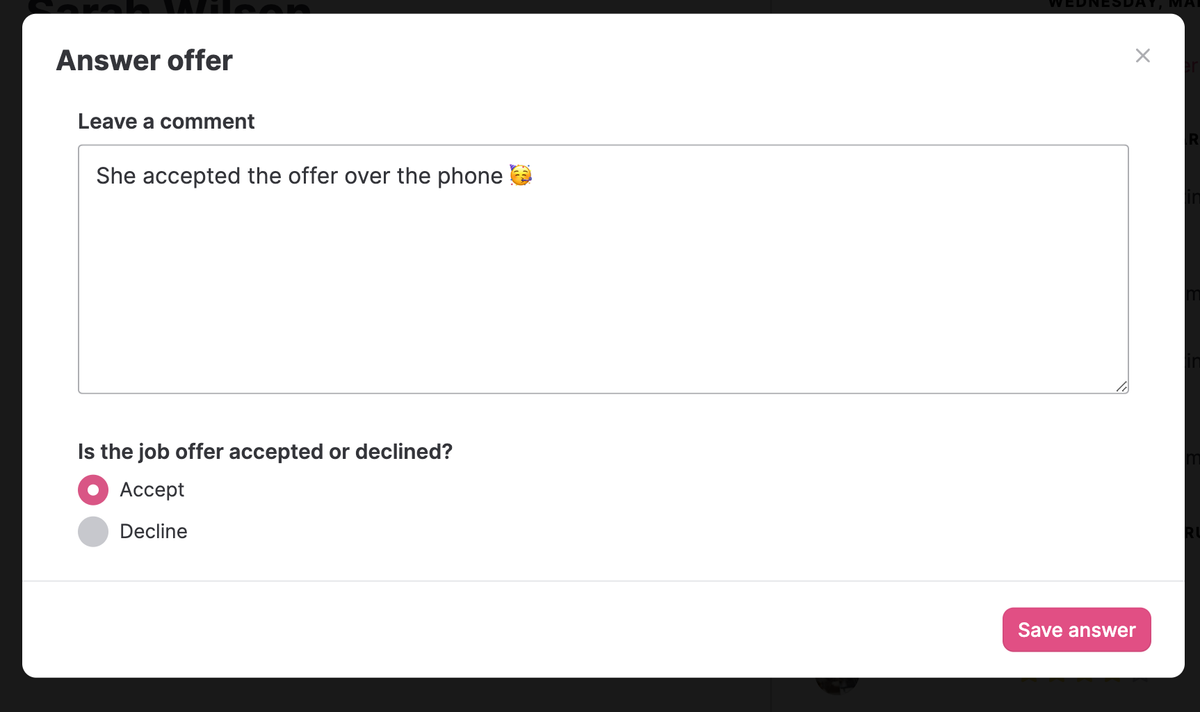The width and height of the screenshot is (1200, 712).
Task: Select the Decline radio button
Action: click(93, 532)
